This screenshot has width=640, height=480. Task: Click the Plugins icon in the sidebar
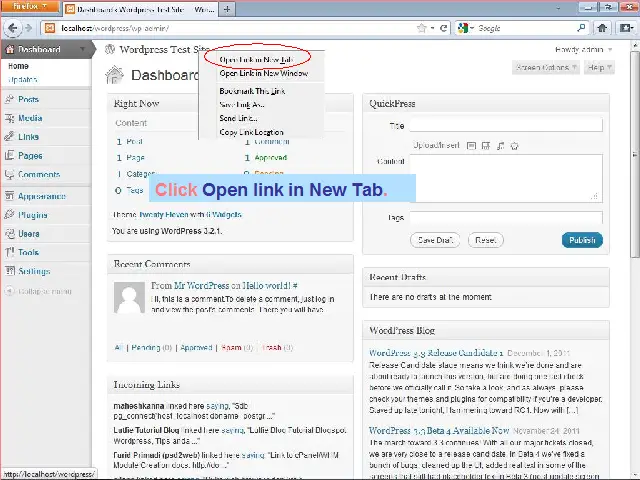[x=9, y=215]
